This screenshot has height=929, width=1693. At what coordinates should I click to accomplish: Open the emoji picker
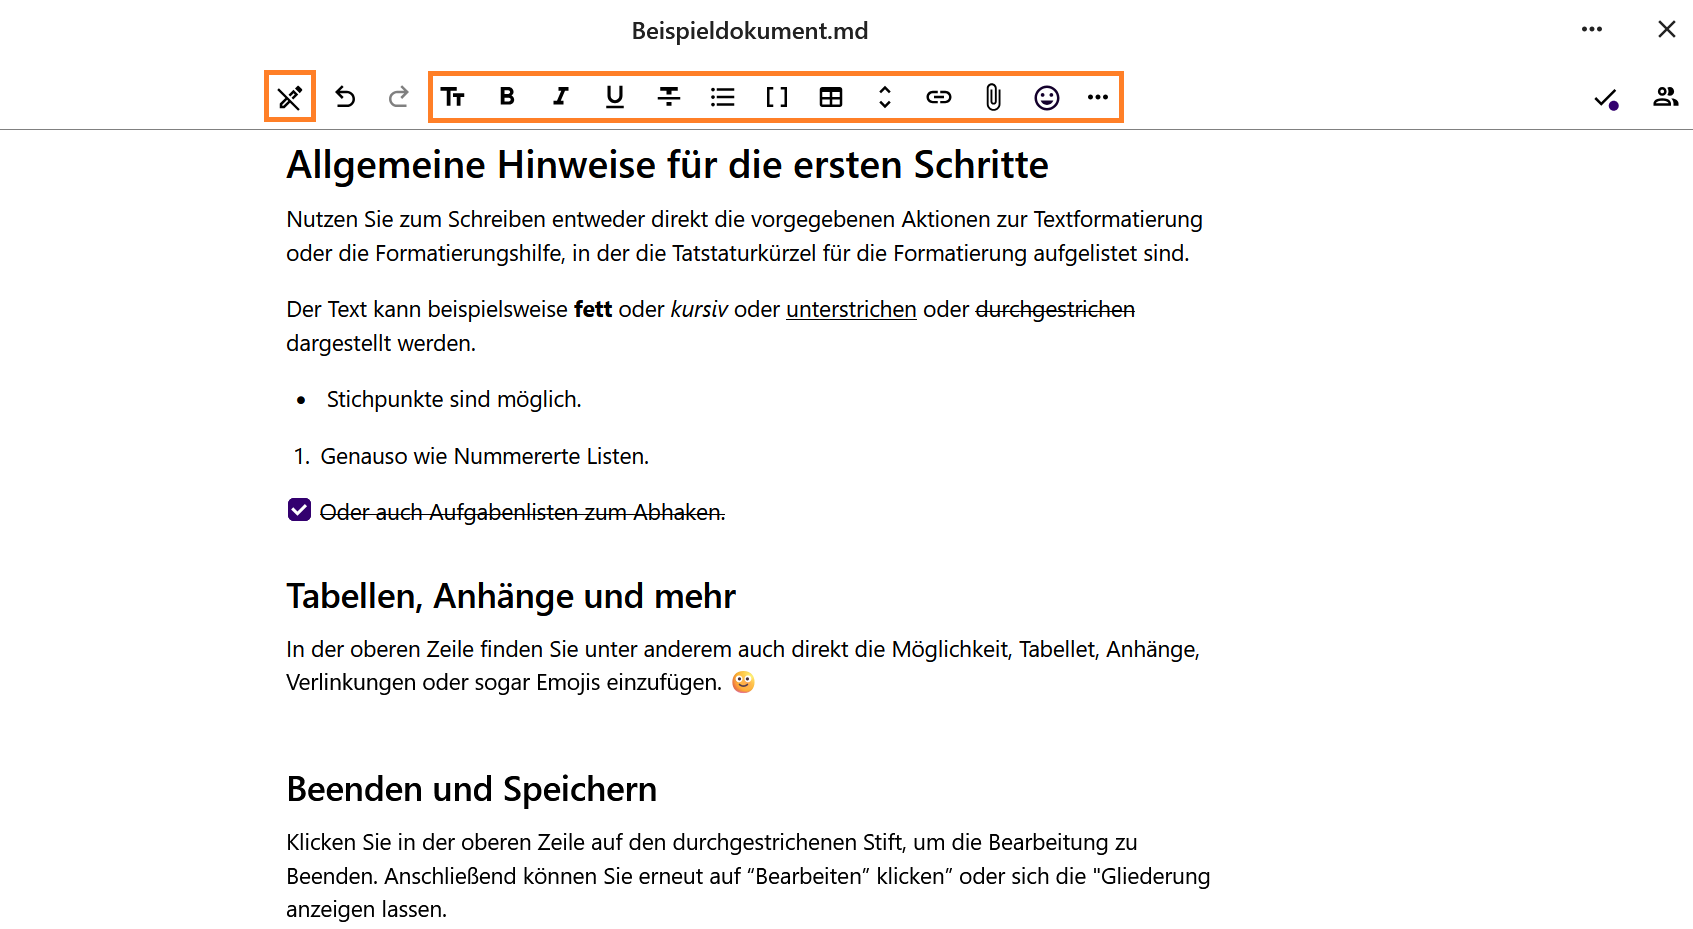pos(1047,97)
